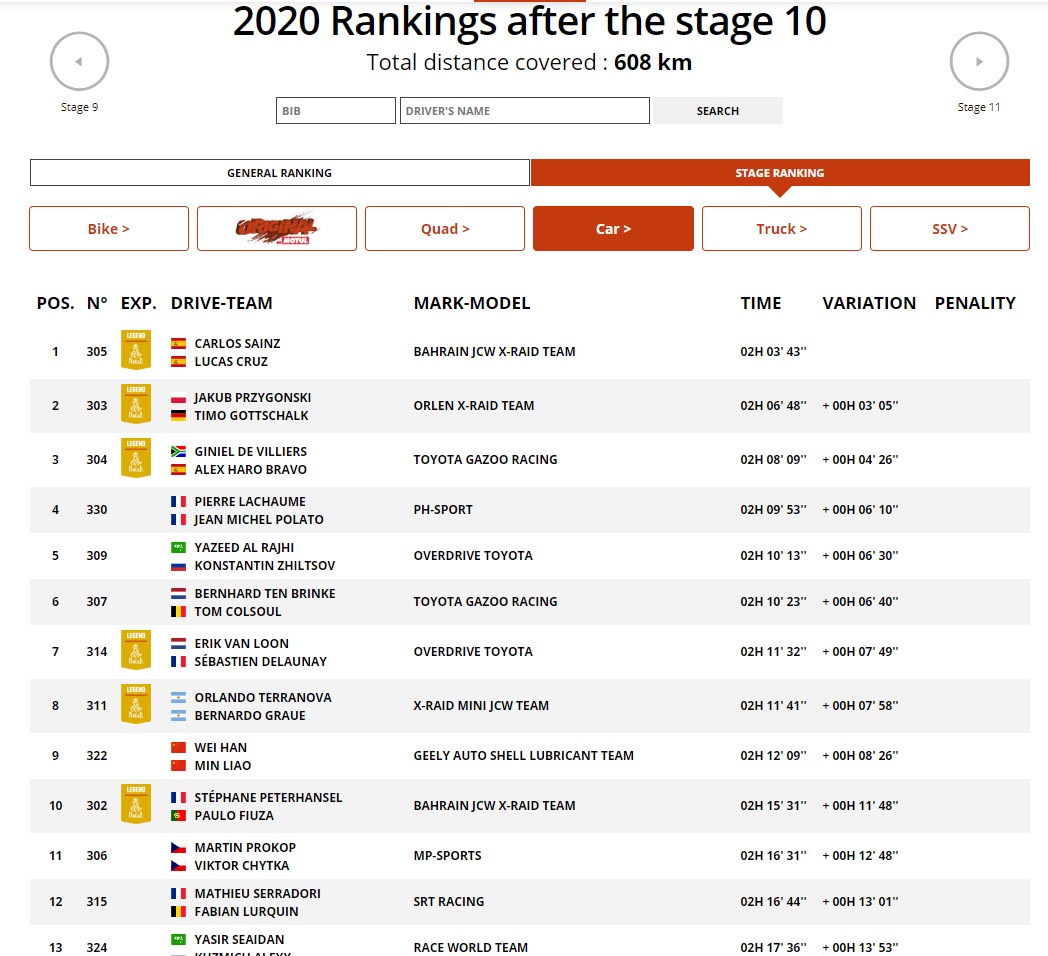Click the Driver's Name search field
Image resolution: width=1048 pixels, height=956 pixels.
(525, 111)
